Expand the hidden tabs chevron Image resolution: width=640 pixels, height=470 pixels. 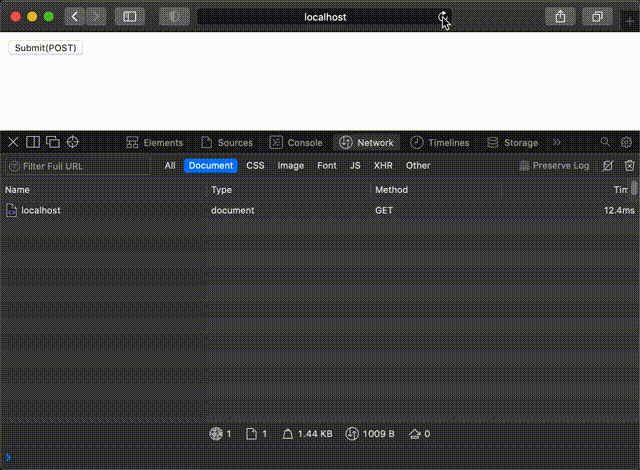point(556,142)
